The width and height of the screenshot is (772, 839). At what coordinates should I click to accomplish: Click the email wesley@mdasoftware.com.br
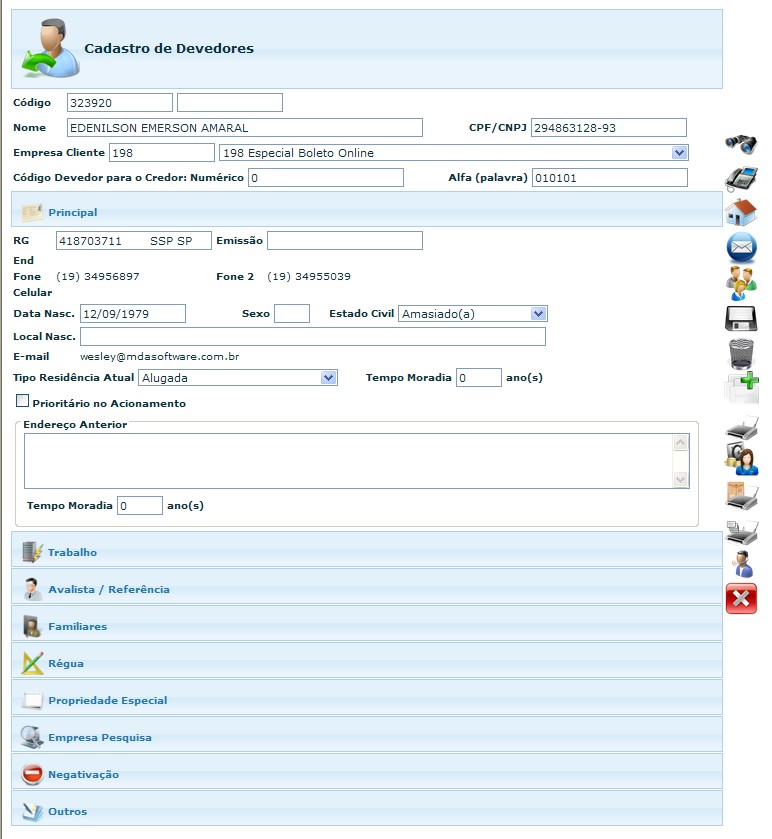pyautogui.click(x=159, y=356)
